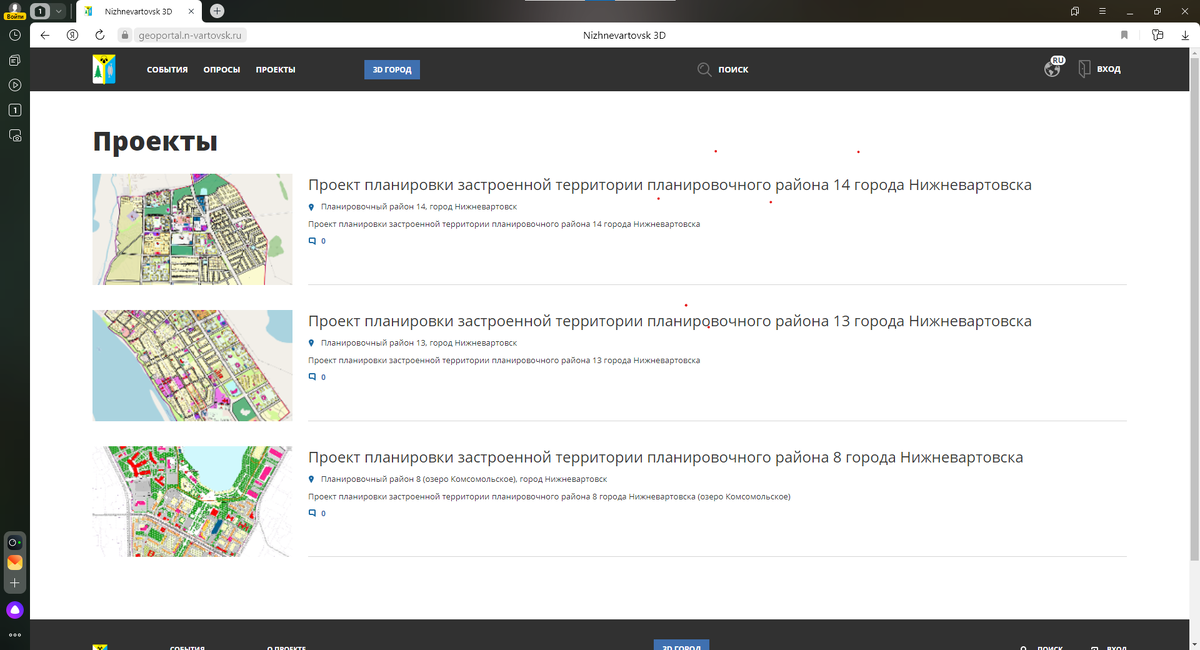
Task: Launch Alice purple assistant icon
Action: [x=15, y=610]
